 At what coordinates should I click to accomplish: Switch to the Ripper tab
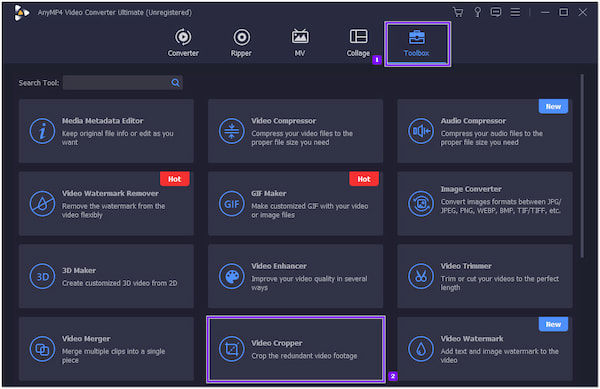coord(241,43)
